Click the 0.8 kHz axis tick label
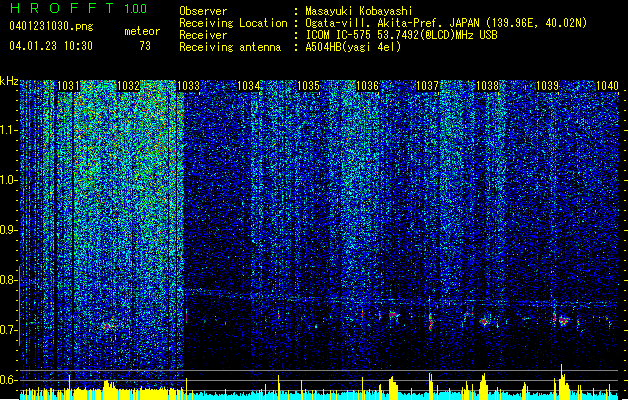This screenshot has width=629, height=400. click(x=8, y=280)
